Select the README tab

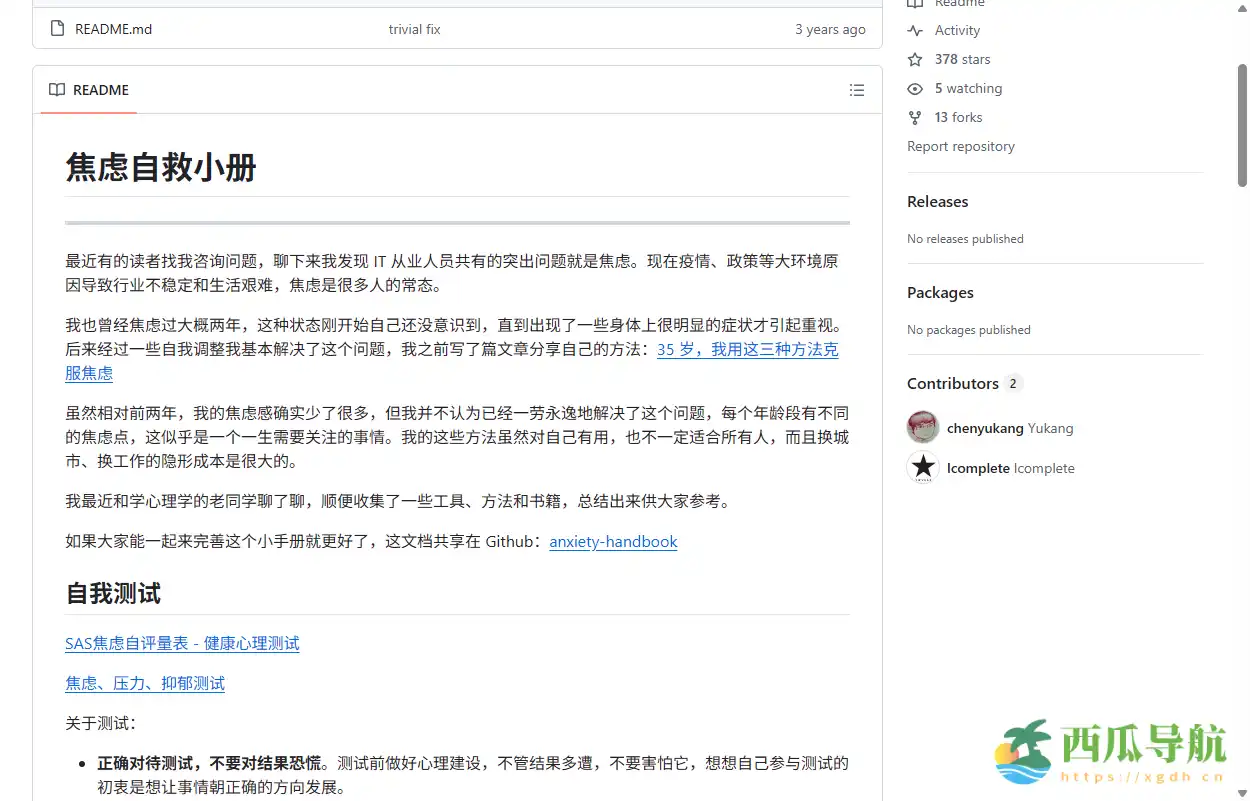pos(101,90)
